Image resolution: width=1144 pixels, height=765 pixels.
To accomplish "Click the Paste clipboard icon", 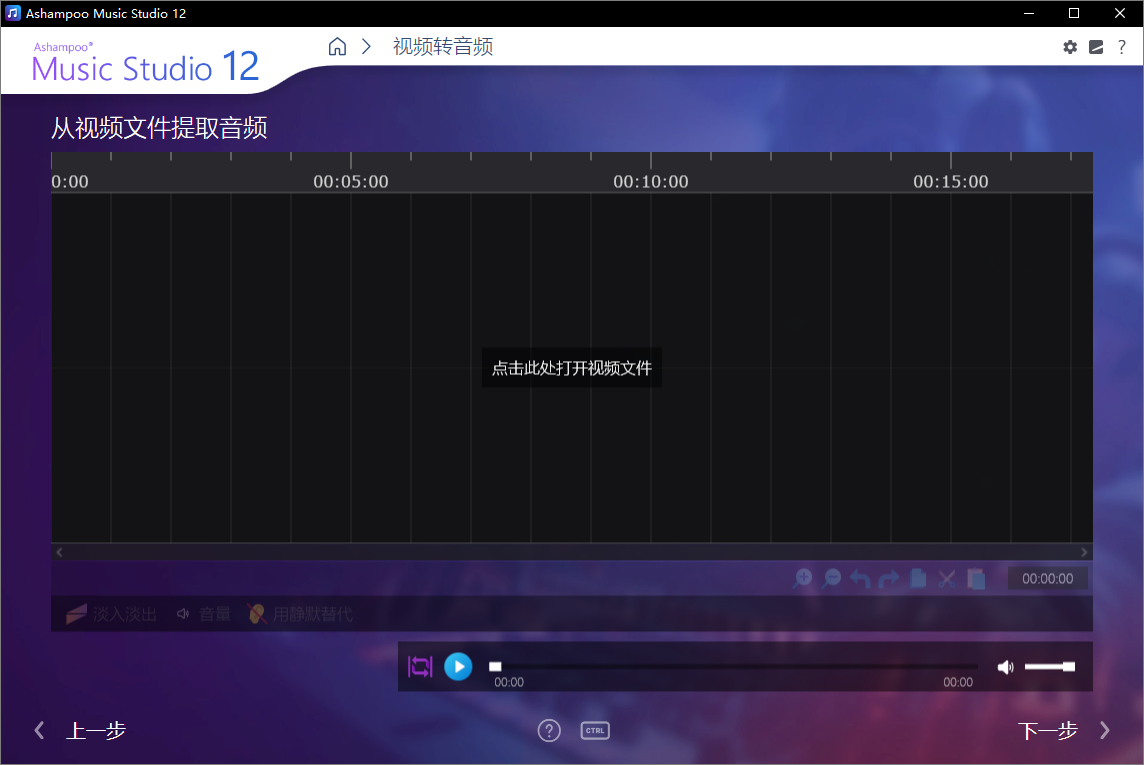I will (x=975, y=578).
